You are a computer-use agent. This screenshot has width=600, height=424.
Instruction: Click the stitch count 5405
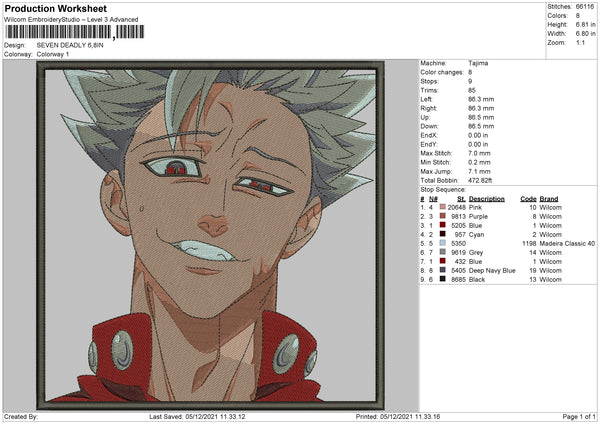point(458,271)
